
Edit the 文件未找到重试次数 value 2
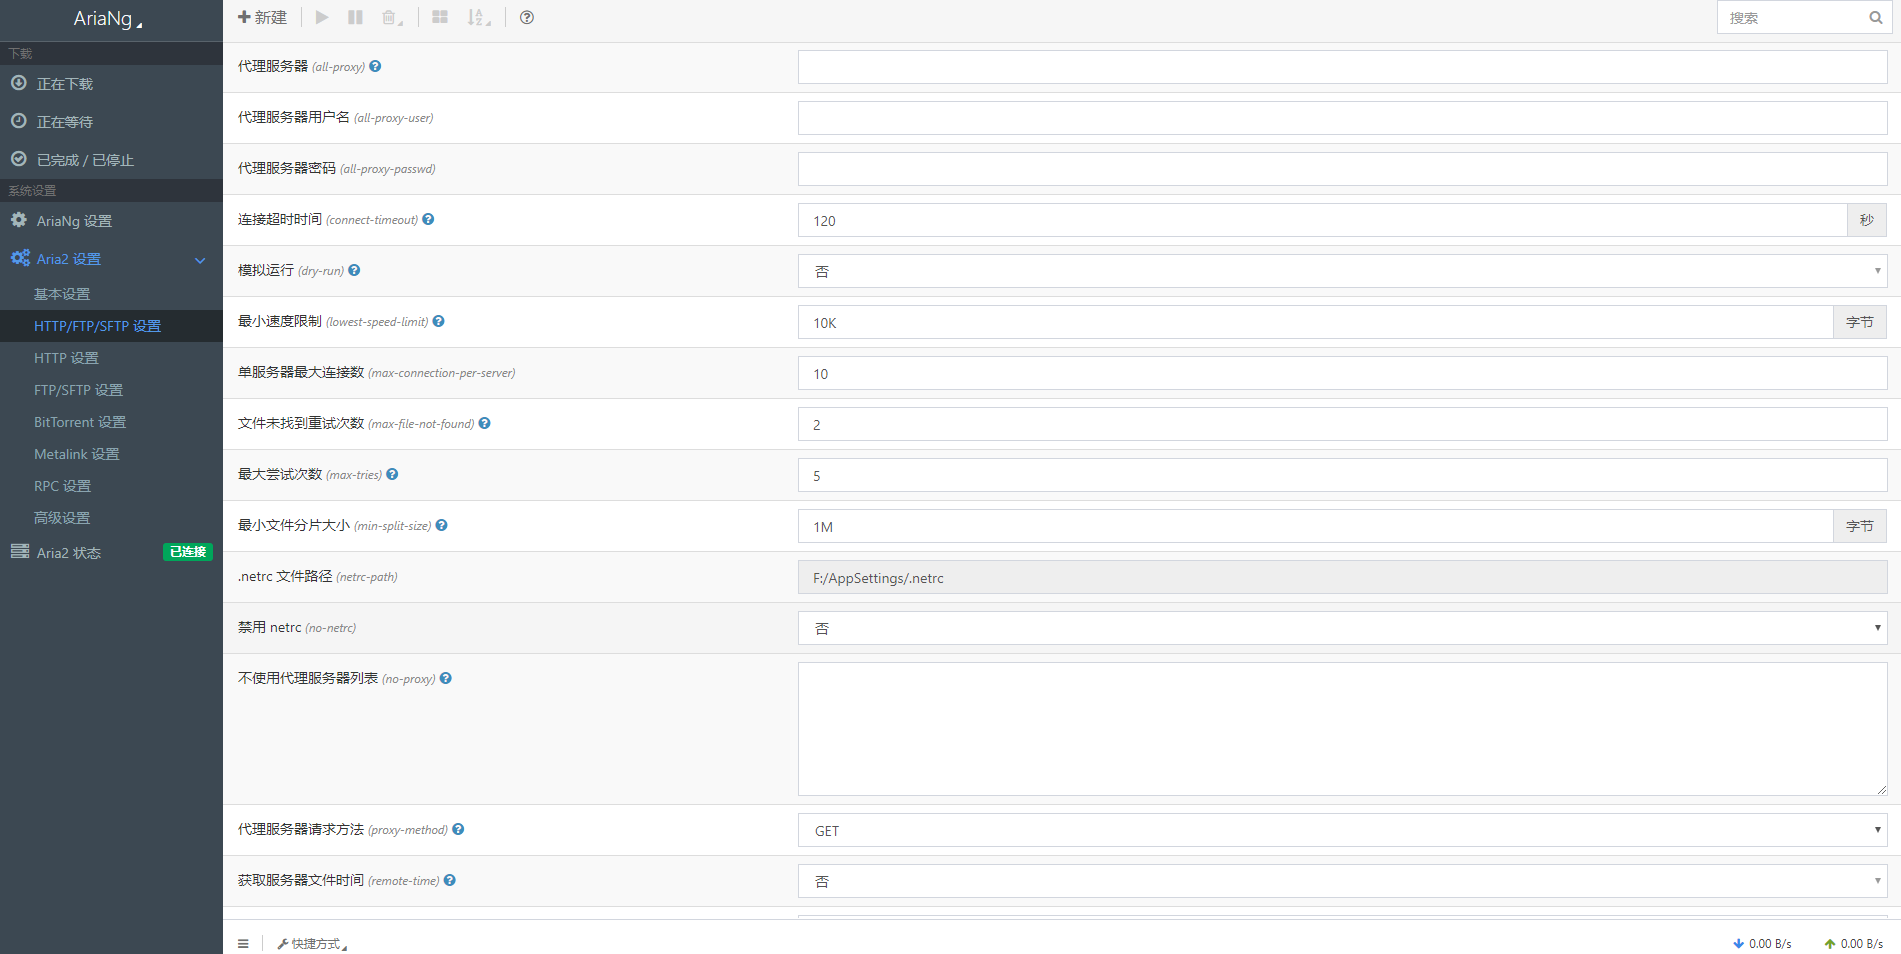[1342, 424]
